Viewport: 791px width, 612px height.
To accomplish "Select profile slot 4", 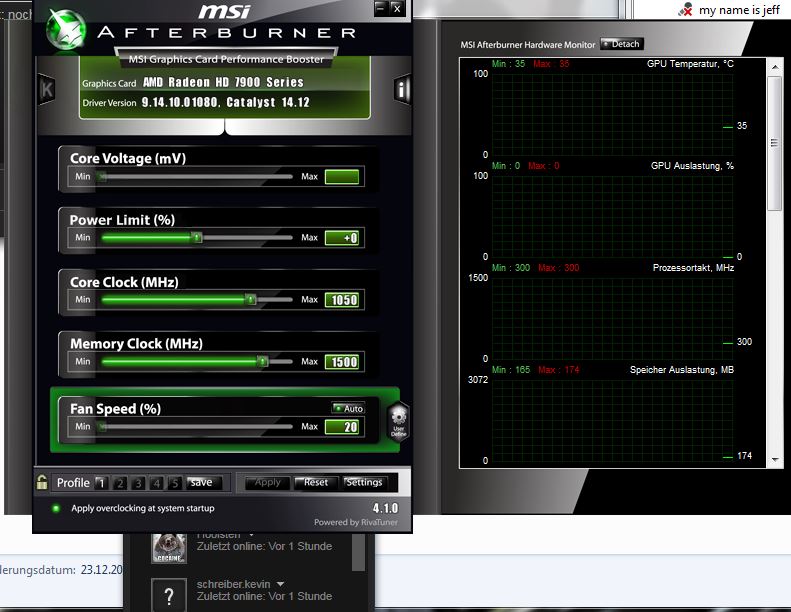I will 156,483.
